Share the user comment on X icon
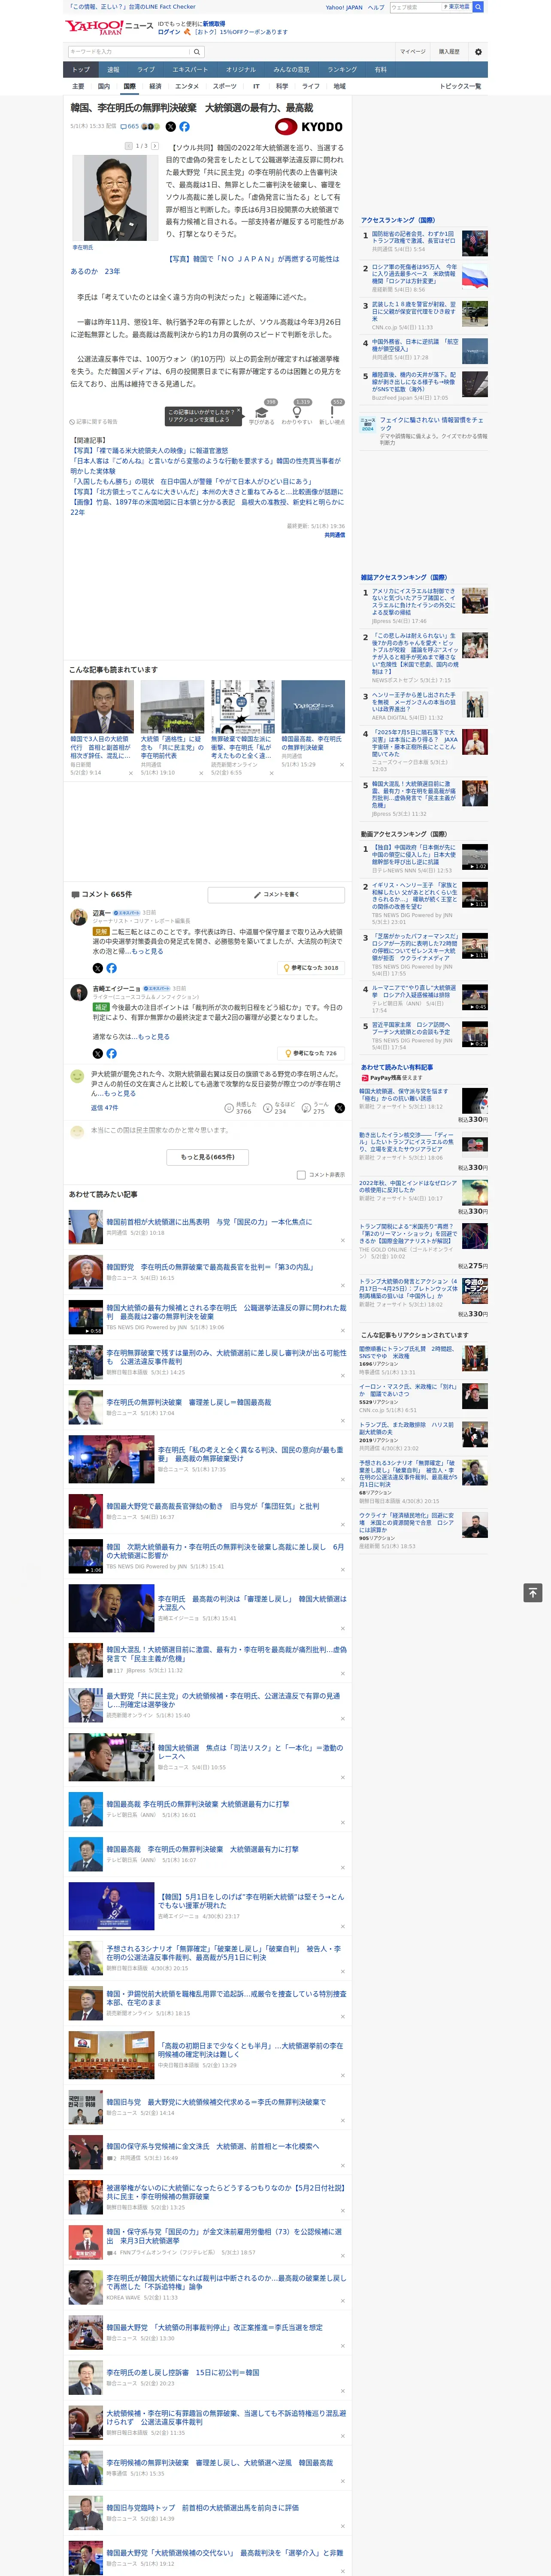The height and width of the screenshot is (2576, 551). tap(339, 1108)
